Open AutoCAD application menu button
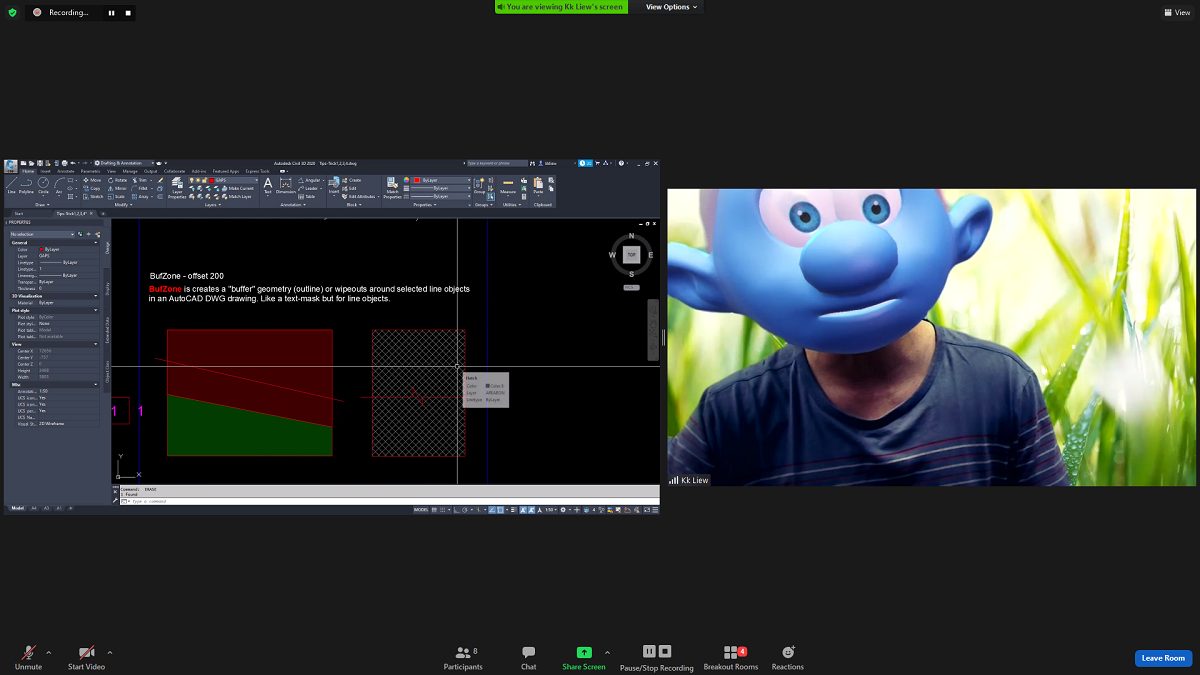Screen dimensions: 1200x675 point(11,167)
